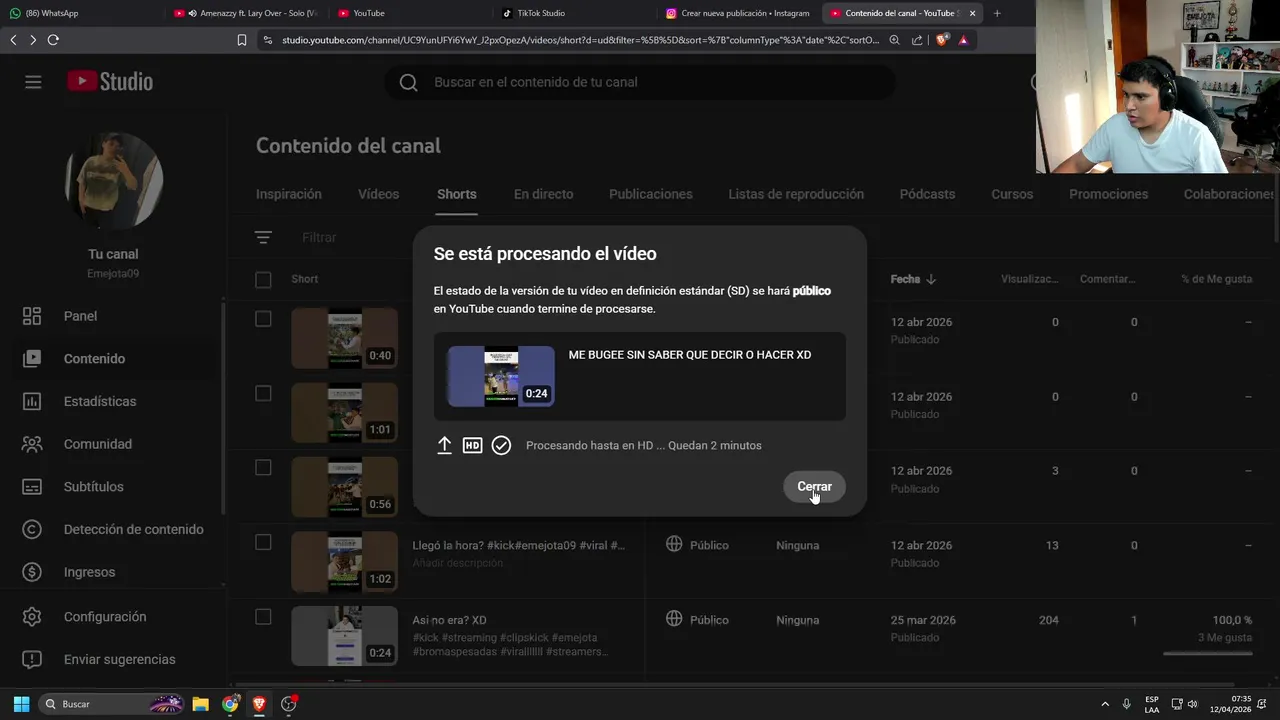
Task: Open a new browser tab
Action: click(996, 13)
